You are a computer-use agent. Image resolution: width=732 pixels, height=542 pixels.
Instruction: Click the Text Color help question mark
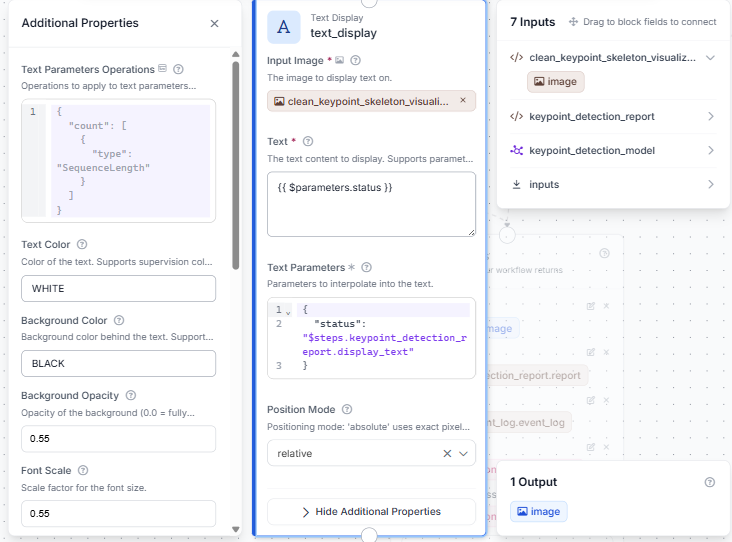point(82,244)
